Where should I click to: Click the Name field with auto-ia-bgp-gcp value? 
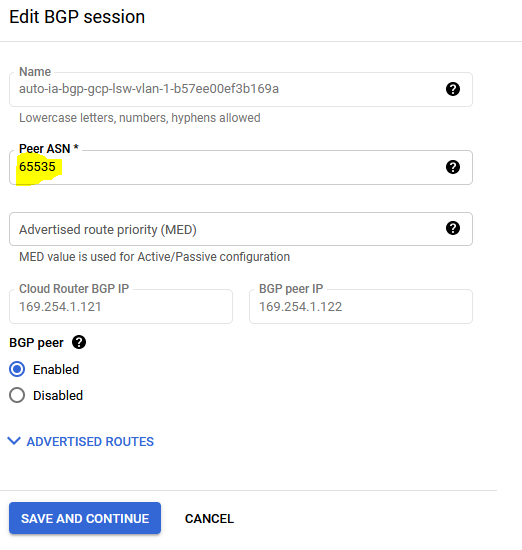click(241, 89)
